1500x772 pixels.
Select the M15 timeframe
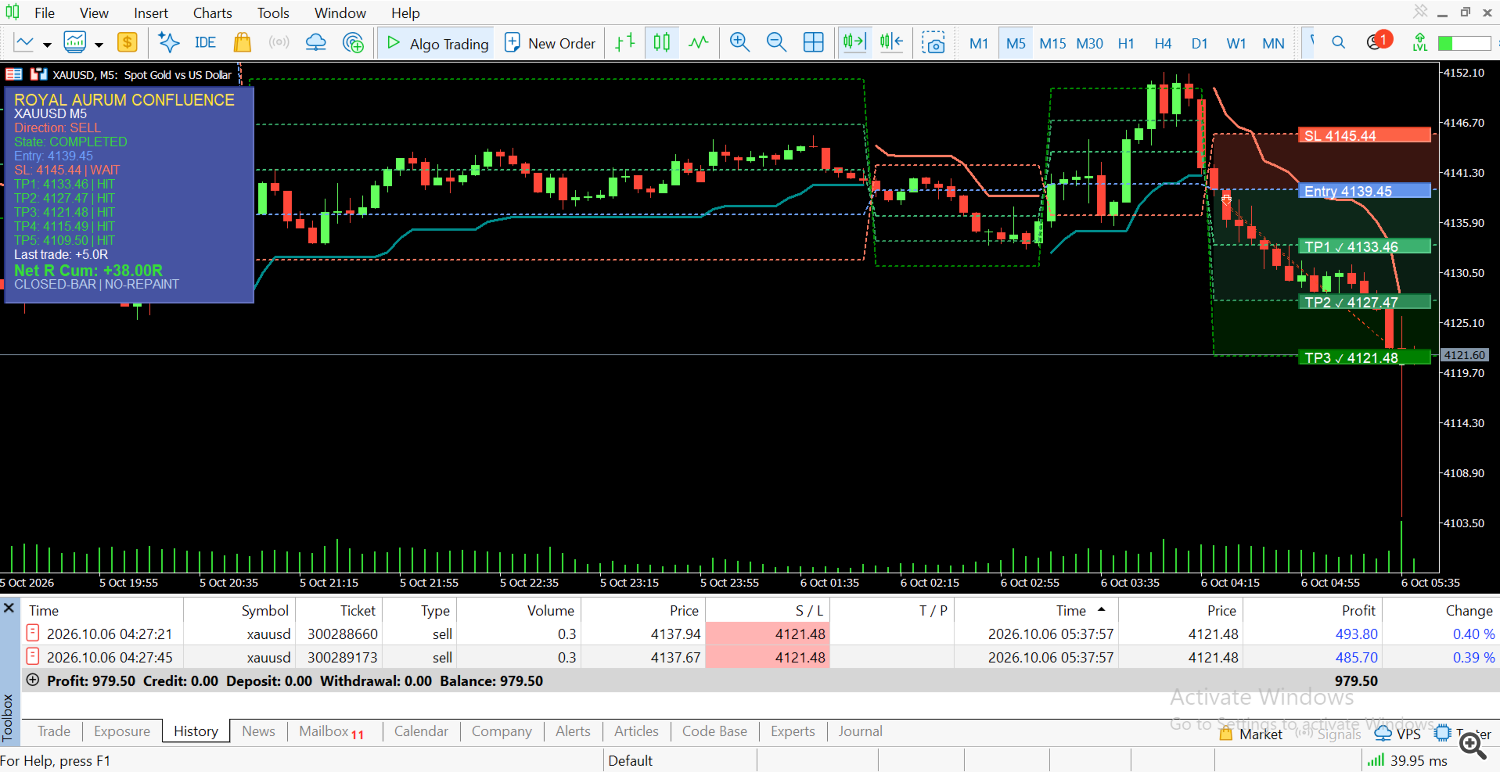1052,43
